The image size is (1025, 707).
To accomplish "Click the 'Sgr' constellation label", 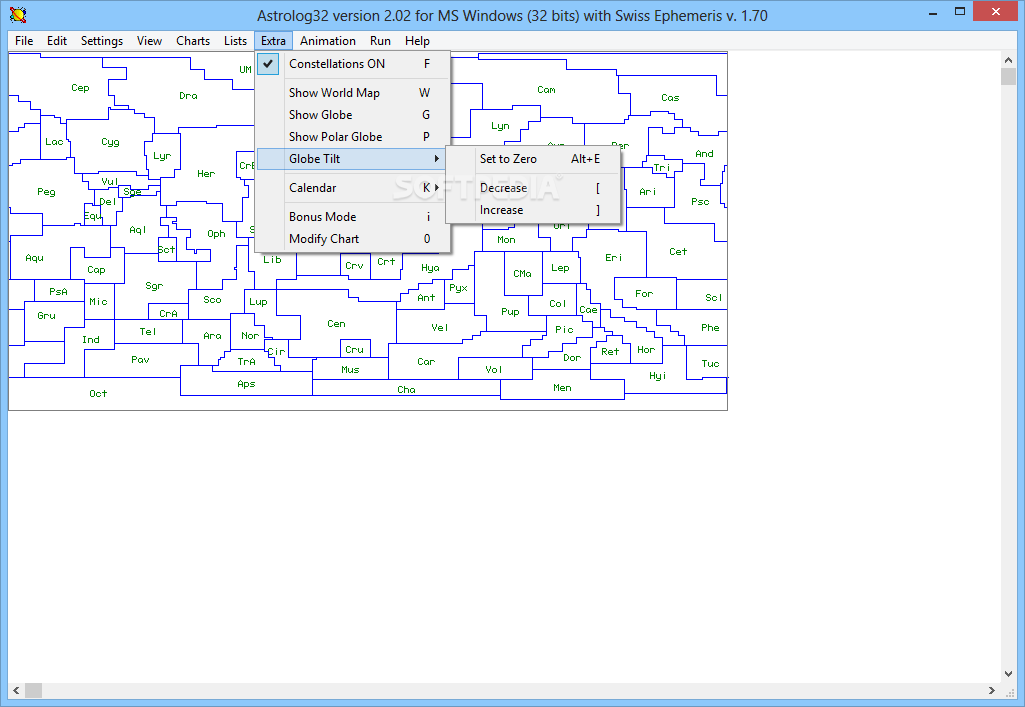I will point(154,286).
